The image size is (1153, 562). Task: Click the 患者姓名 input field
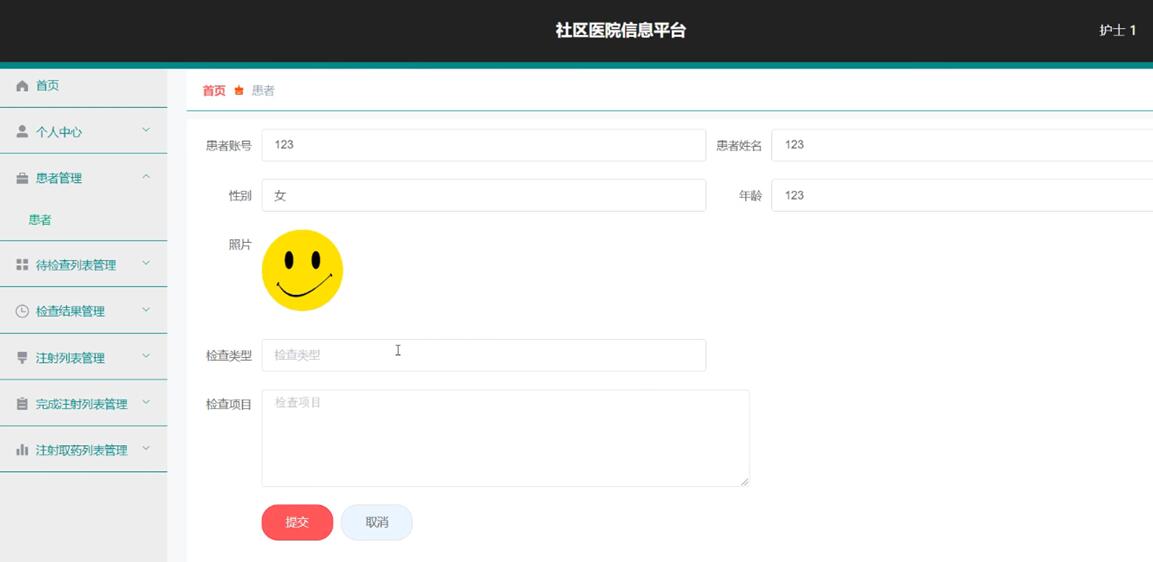pos(962,145)
